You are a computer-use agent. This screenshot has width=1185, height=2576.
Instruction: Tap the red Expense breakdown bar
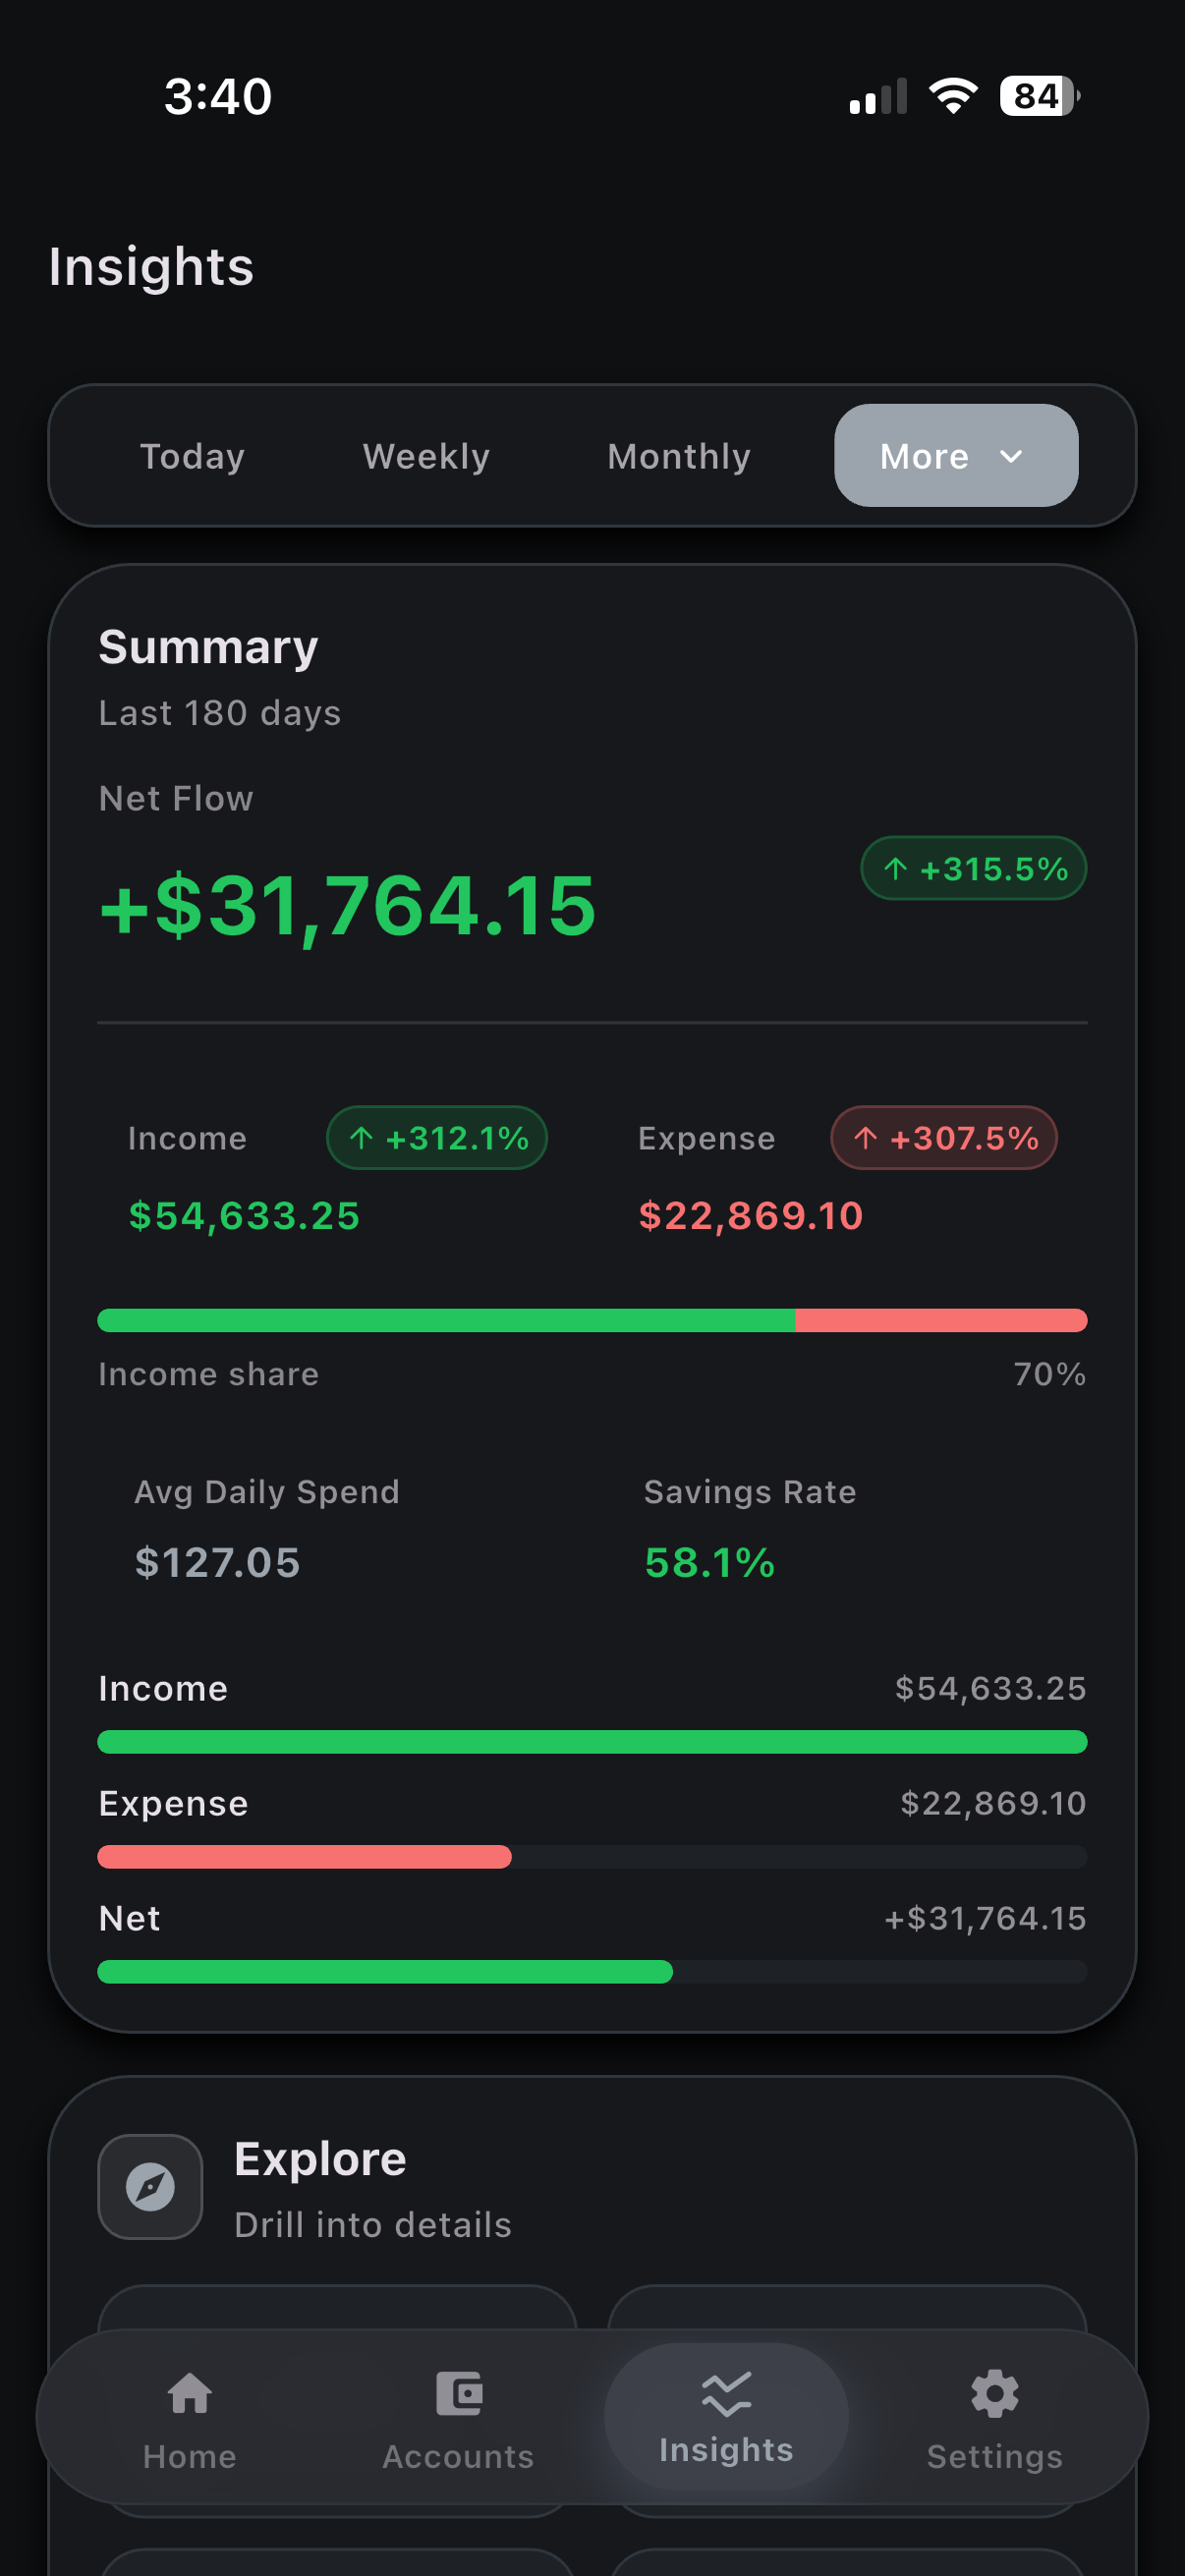(x=304, y=1857)
